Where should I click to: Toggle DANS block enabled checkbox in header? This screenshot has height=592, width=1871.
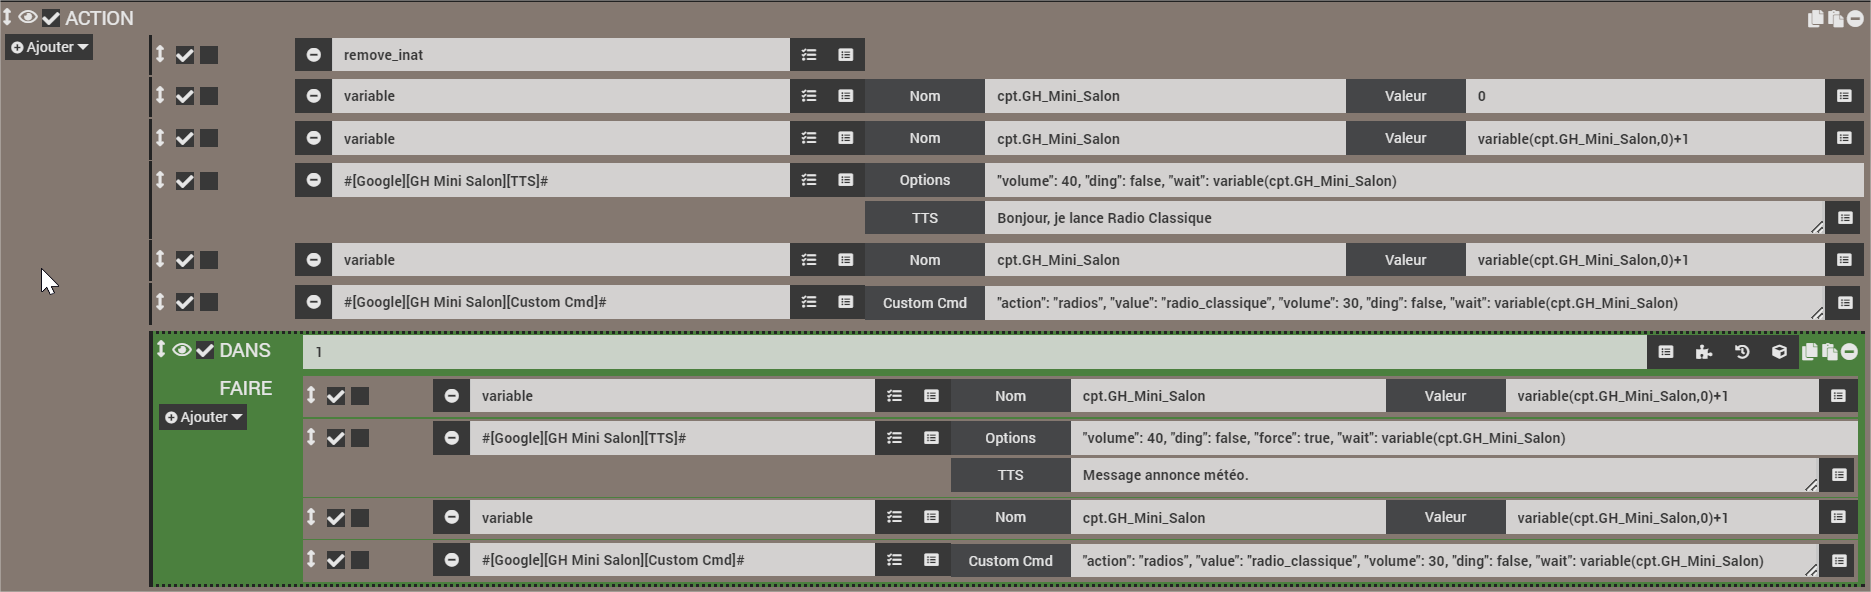(x=205, y=350)
